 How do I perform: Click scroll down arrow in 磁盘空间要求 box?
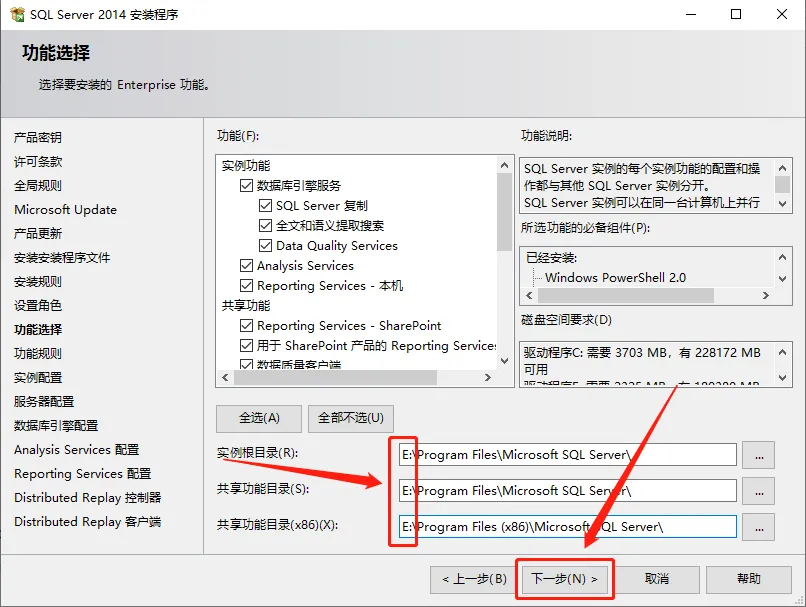(x=782, y=378)
